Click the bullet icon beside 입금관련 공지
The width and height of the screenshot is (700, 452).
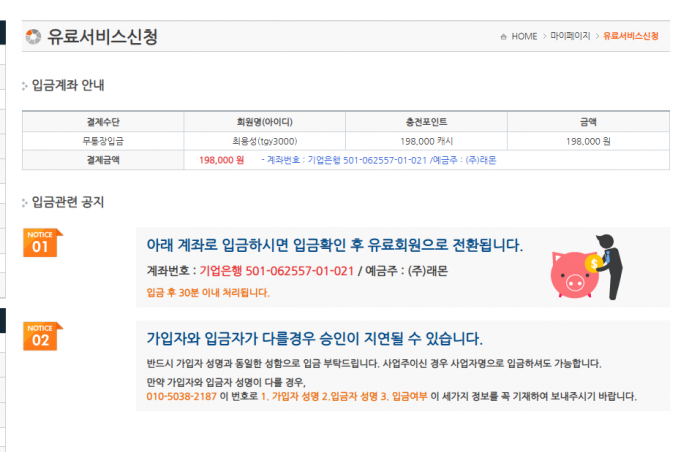click(25, 203)
